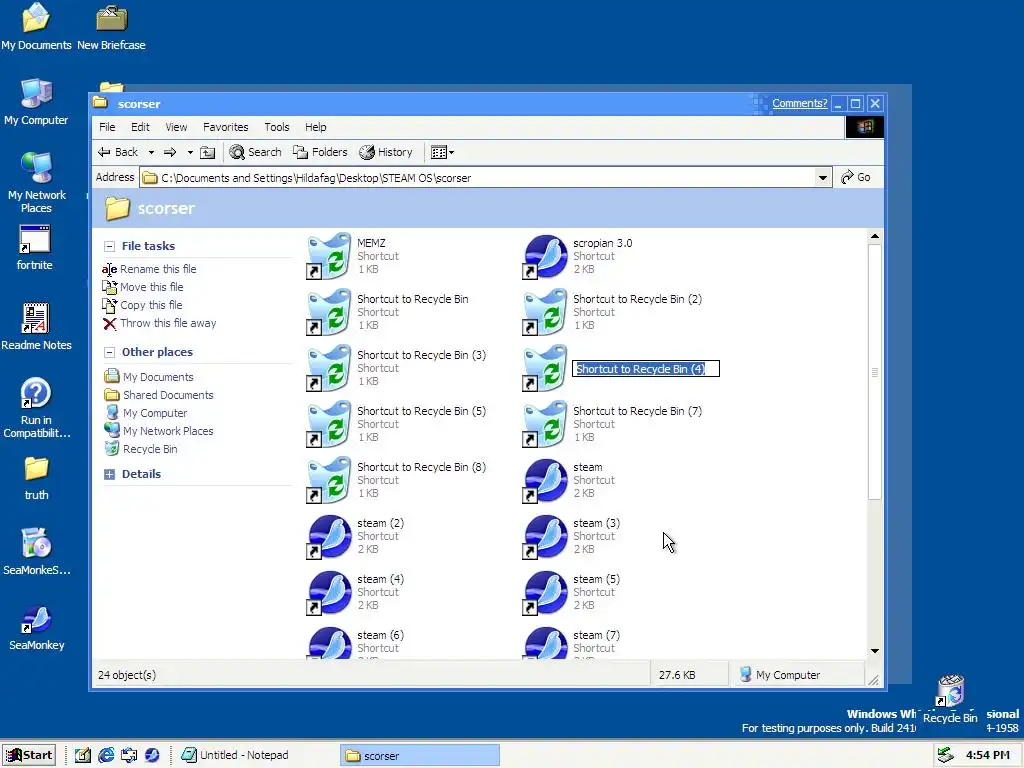Click the scorser taskbar button
The width and height of the screenshot is (1024, 768).
click(419, 755)
